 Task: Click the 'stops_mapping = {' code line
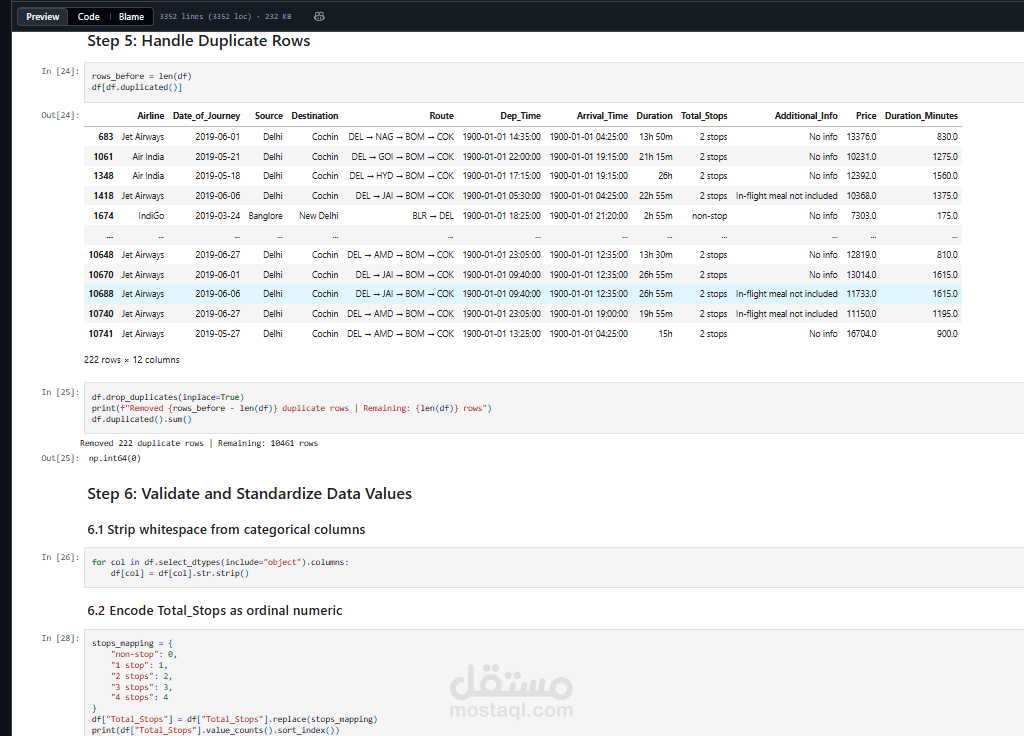[x=132, y=643]
